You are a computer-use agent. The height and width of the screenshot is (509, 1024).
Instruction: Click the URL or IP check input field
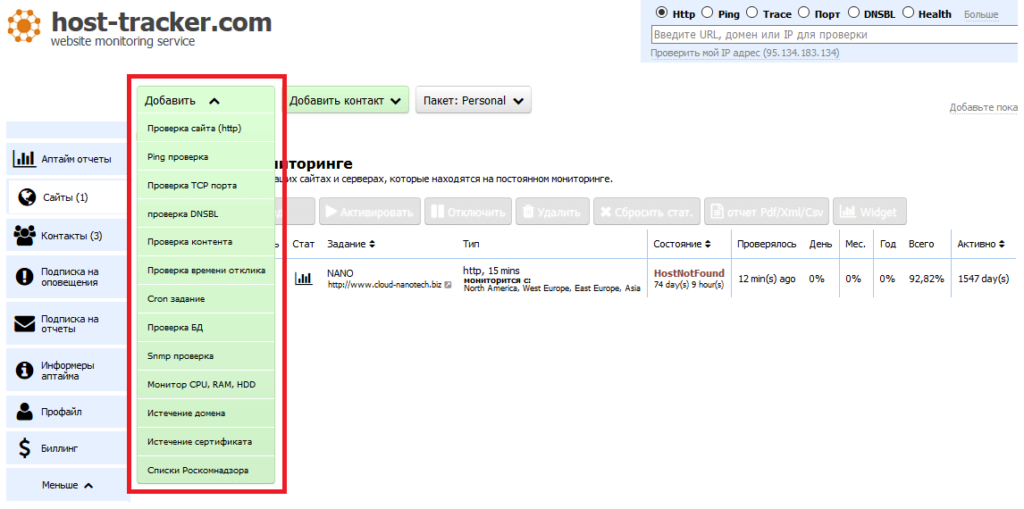[x=830, y=34]
